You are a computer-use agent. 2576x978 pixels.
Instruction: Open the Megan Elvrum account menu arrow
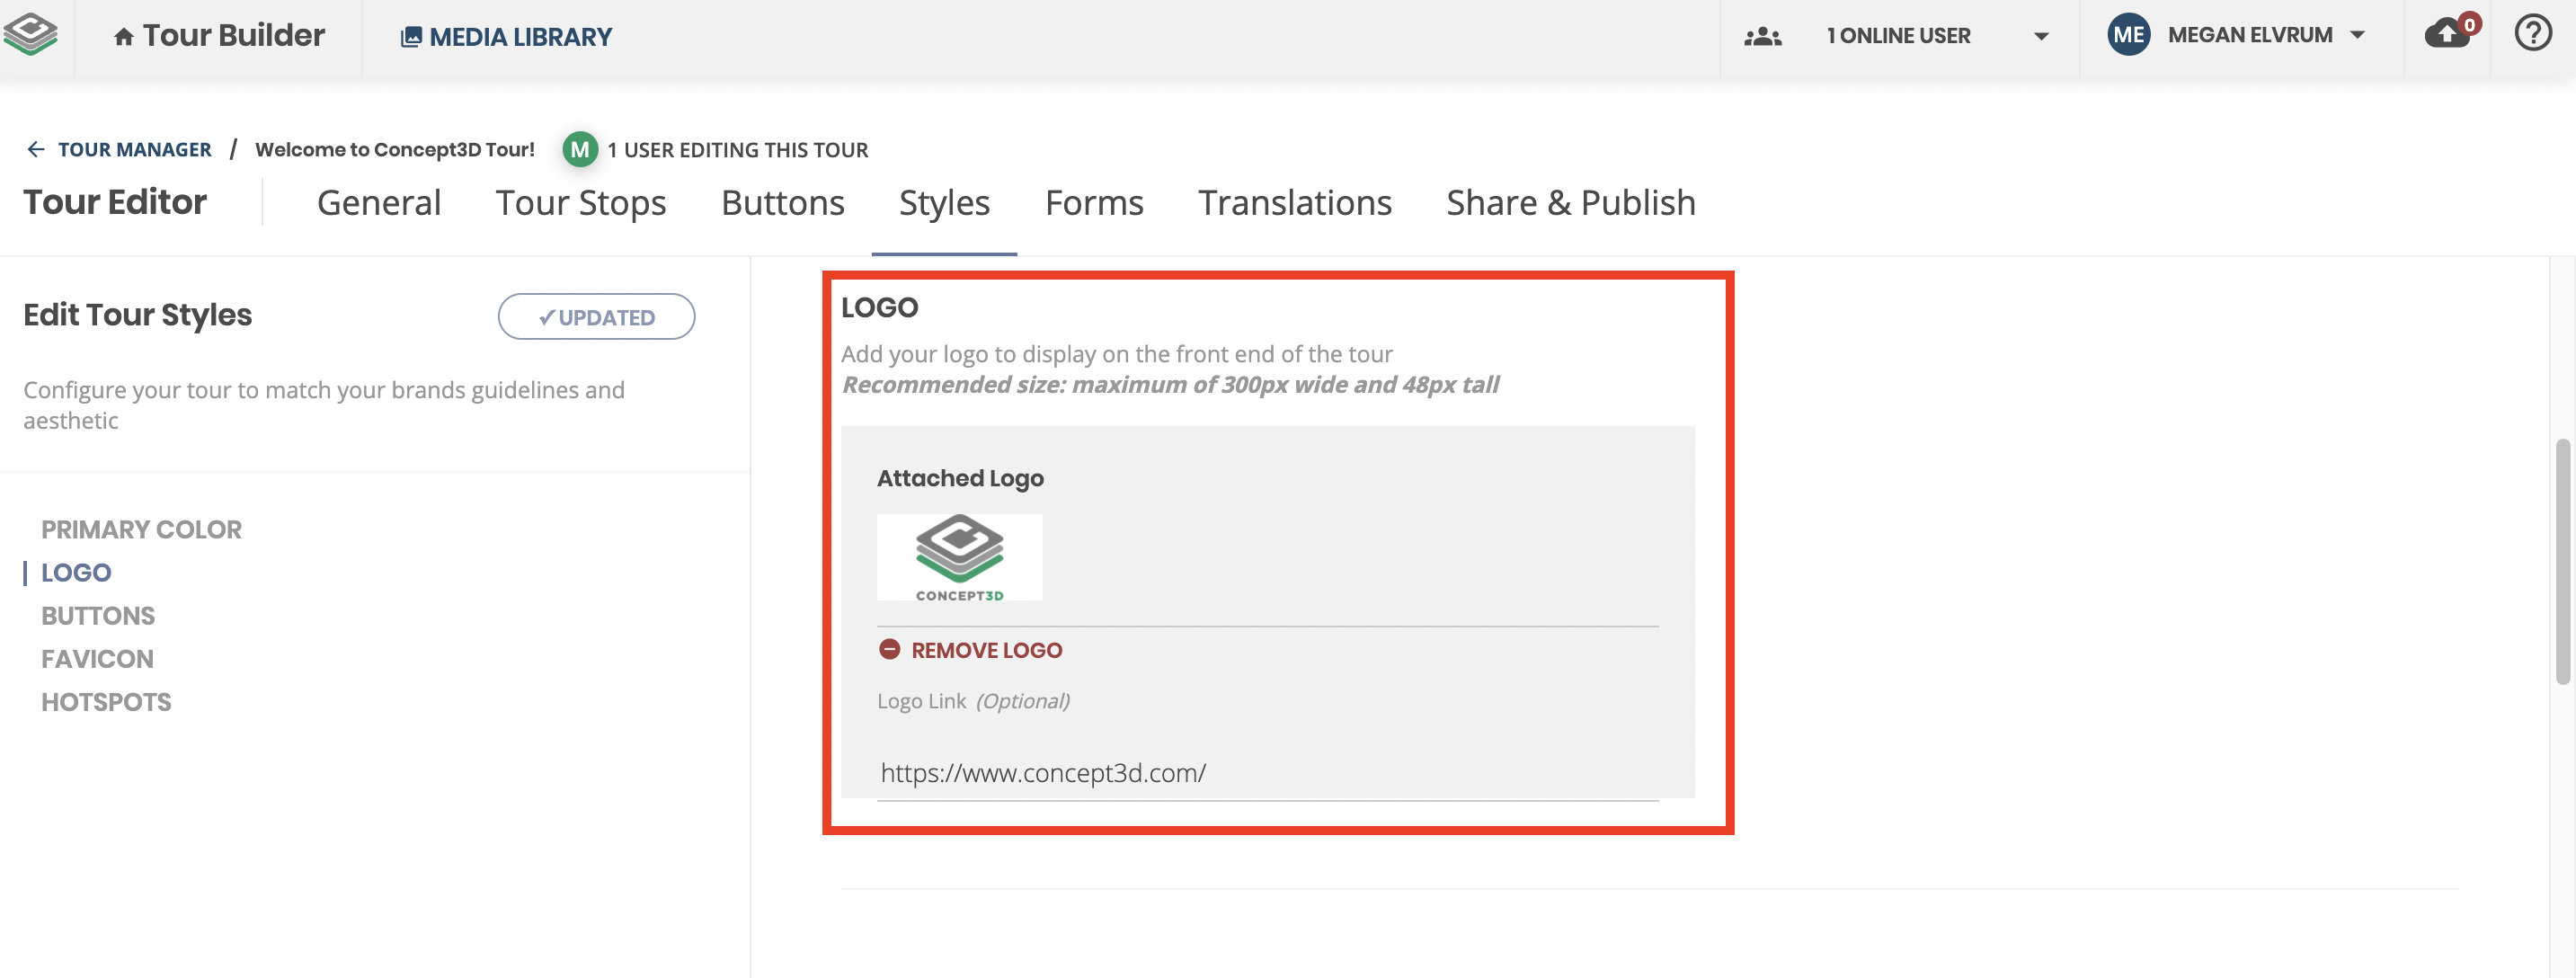point(2357,35)
